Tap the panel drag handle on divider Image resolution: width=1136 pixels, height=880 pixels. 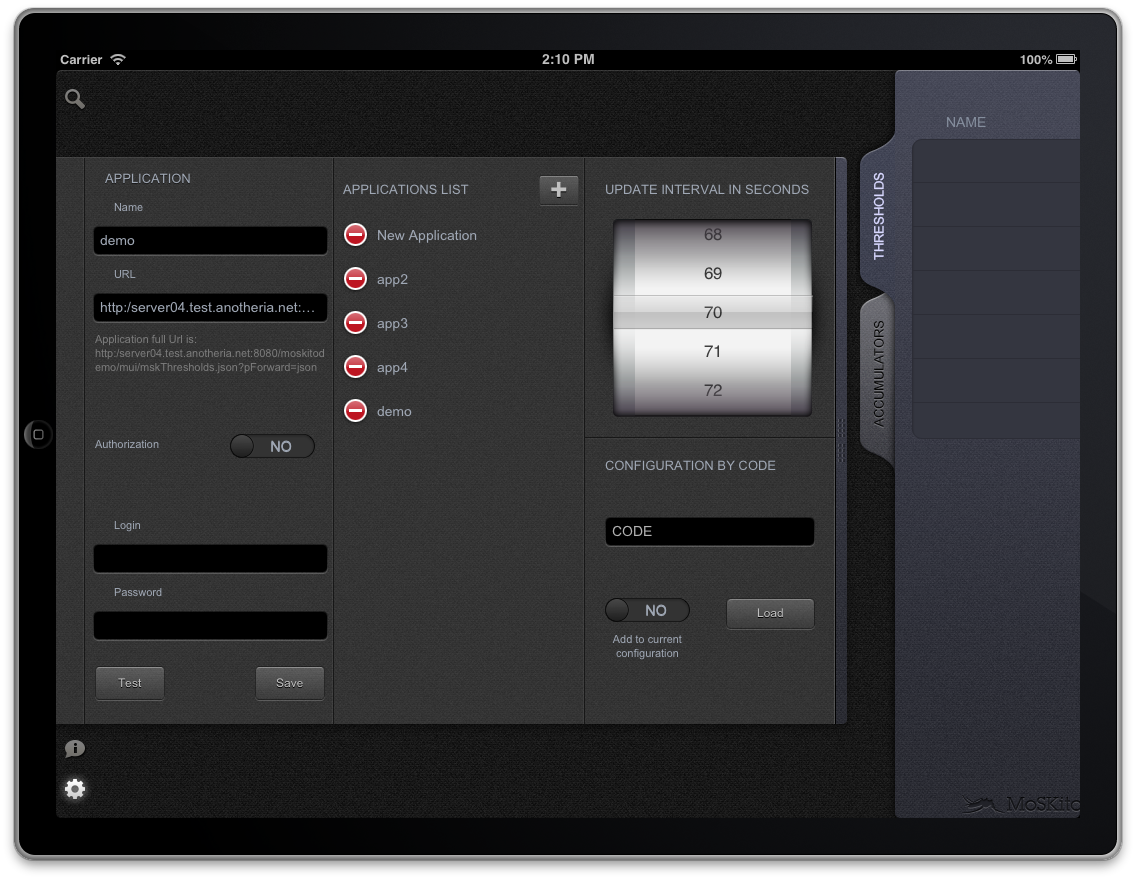point(841,440)
